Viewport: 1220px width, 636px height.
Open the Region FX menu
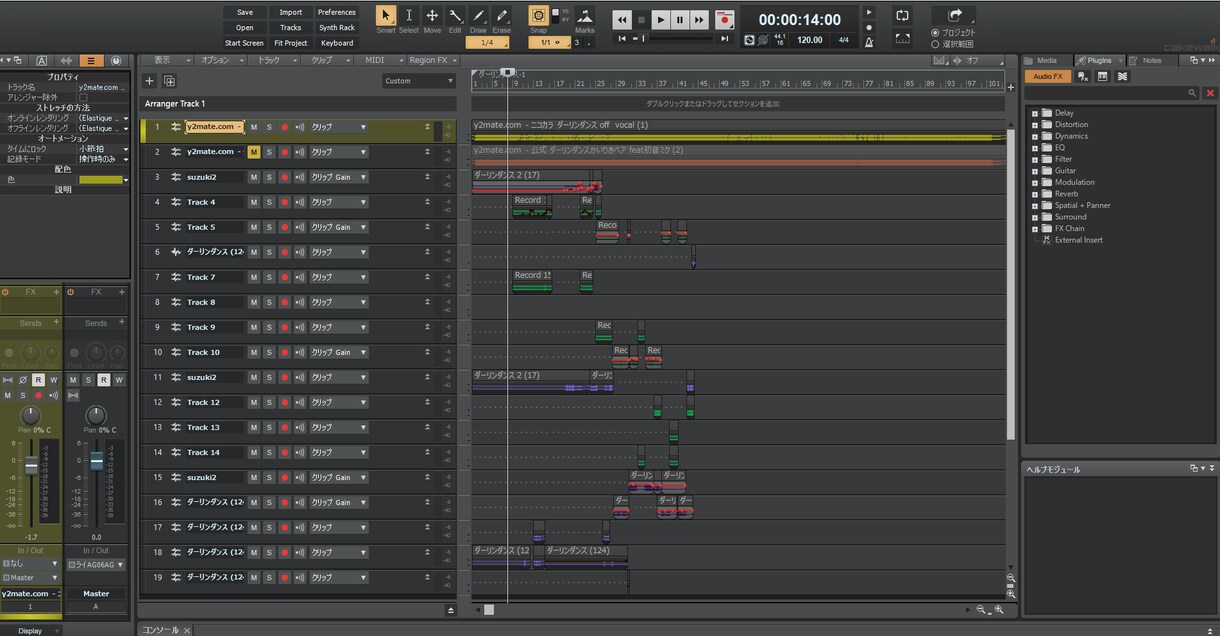point(431,60)
